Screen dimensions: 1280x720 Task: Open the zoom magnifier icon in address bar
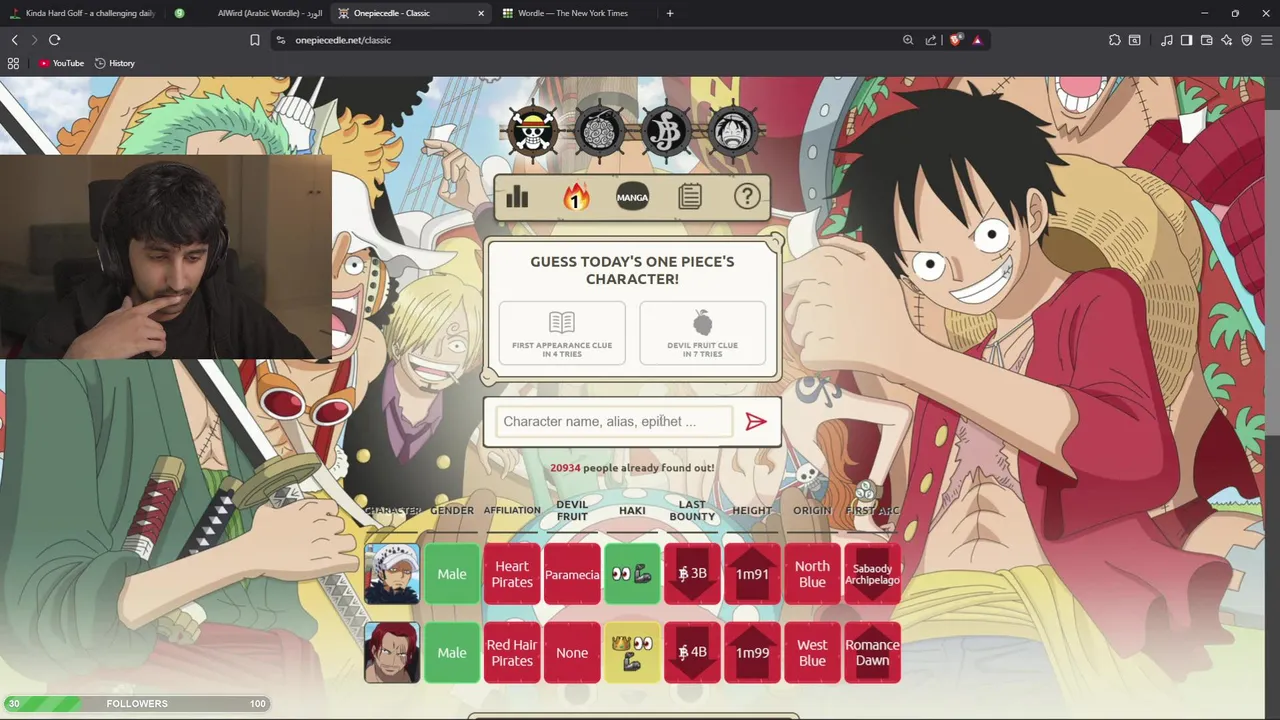(908, 40)
